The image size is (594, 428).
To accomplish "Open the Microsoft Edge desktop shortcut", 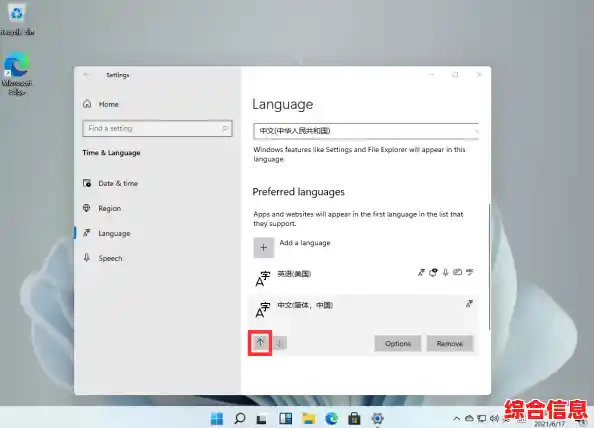I will click(17, 73).
